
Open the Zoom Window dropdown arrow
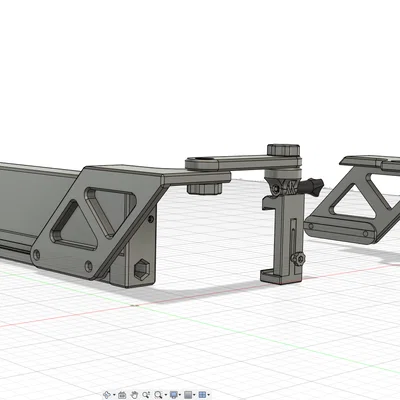166,395
